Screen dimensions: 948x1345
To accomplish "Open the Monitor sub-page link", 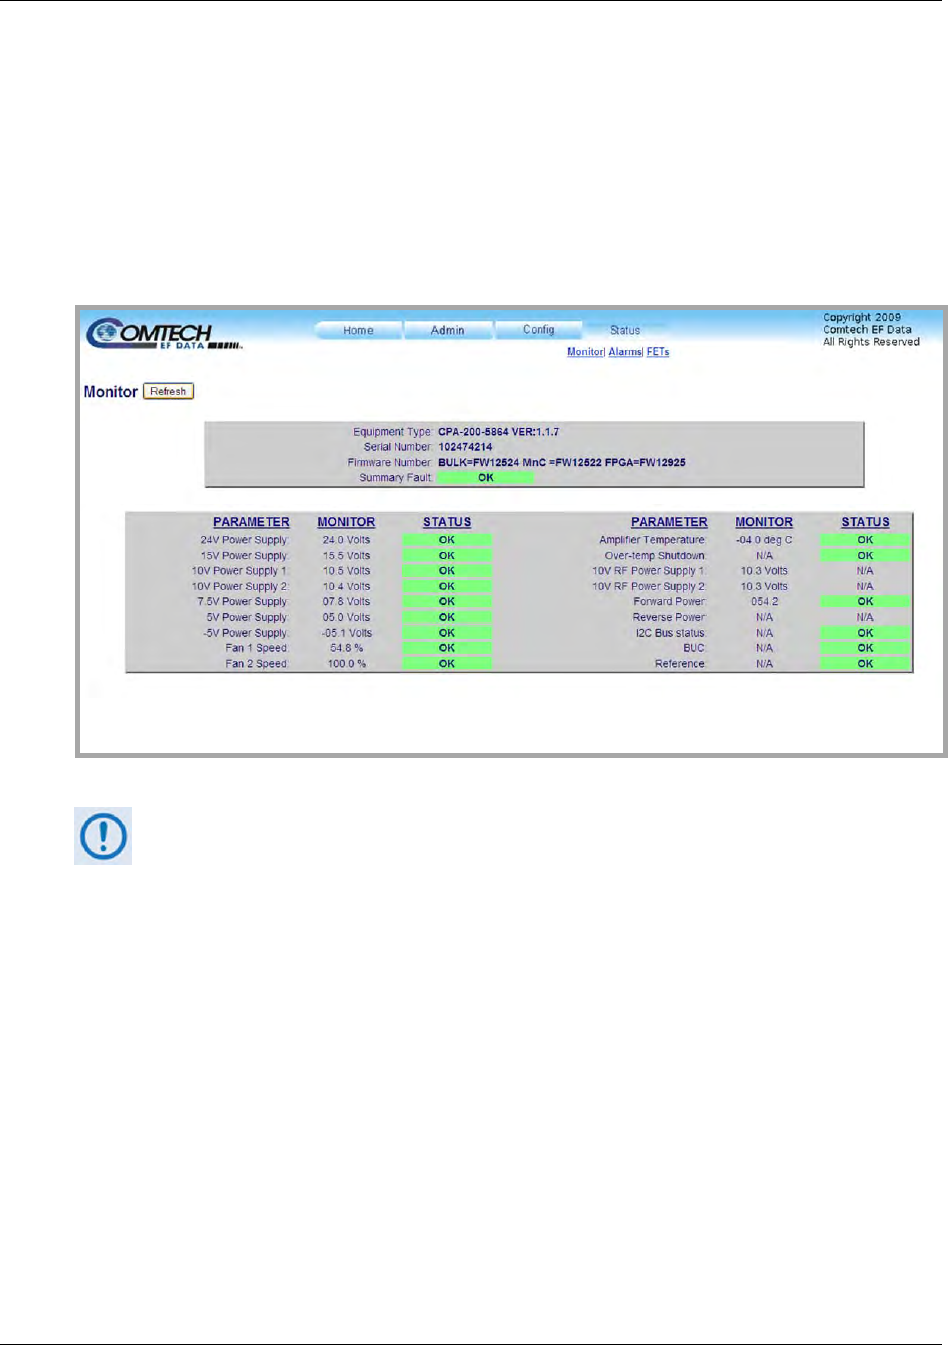I will pyautogui.click(x=585, y=352).
